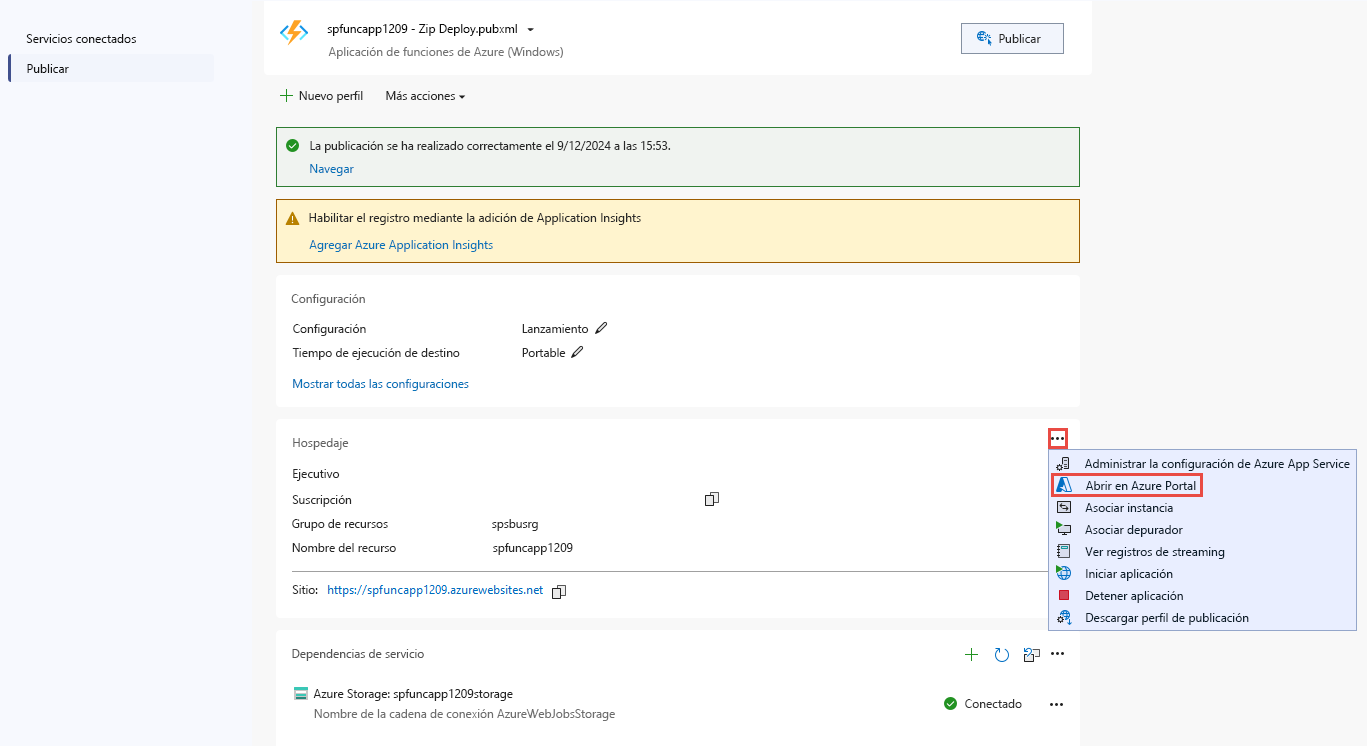Click the Portable runtime value
Screen dimensions: 1367x746
pyautogui.click(x=544, y=352)
